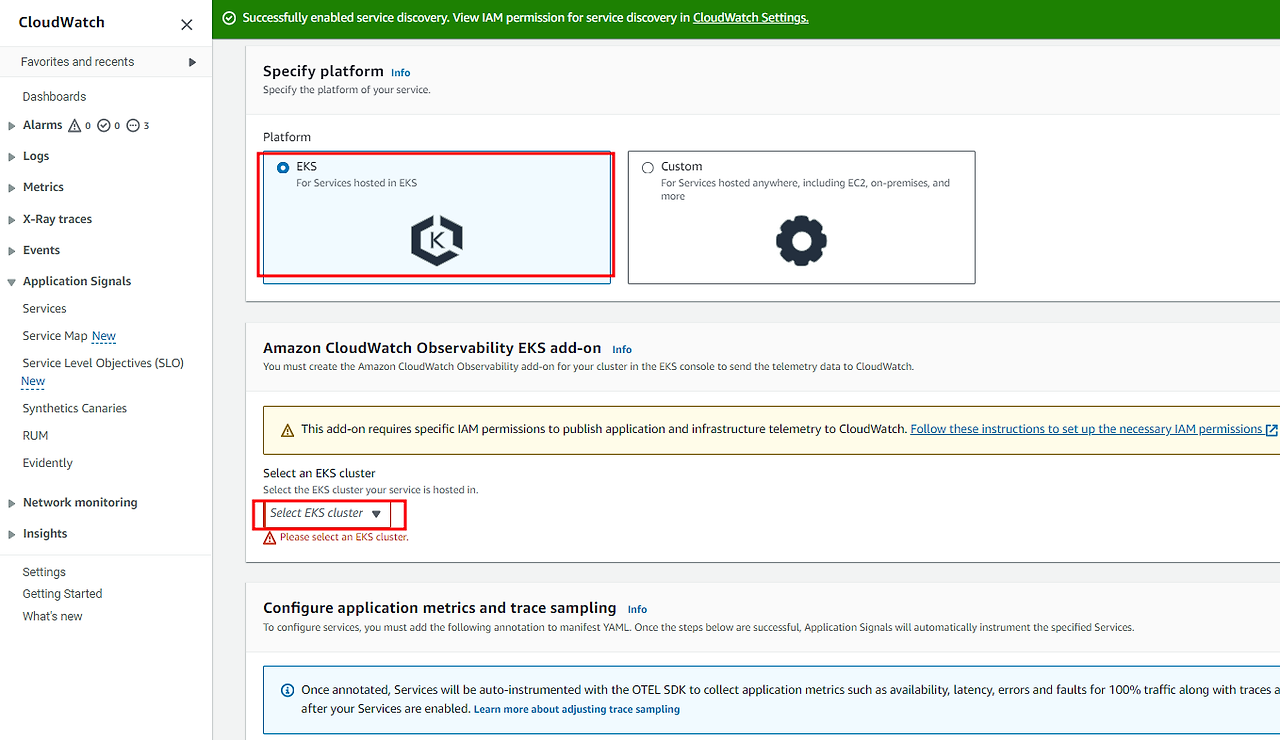Click the Kubernetes EKS logo icon
Screen dimensions: 1280x740
point(437,241)
